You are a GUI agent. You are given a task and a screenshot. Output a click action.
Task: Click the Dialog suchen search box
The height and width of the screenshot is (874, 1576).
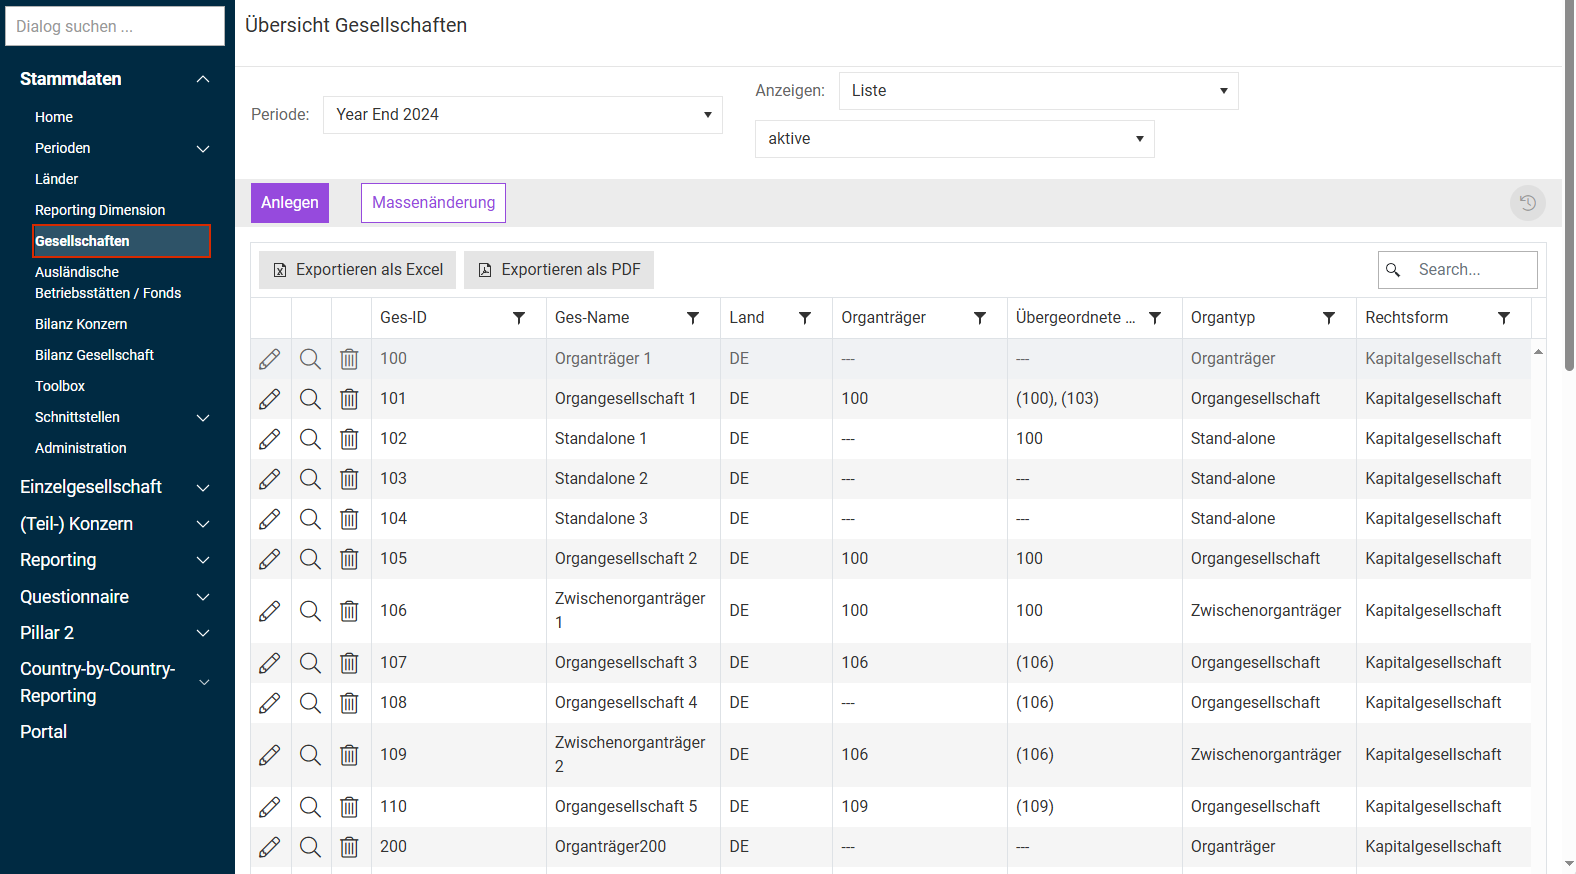pyautogui.click(x=115, y=26)
